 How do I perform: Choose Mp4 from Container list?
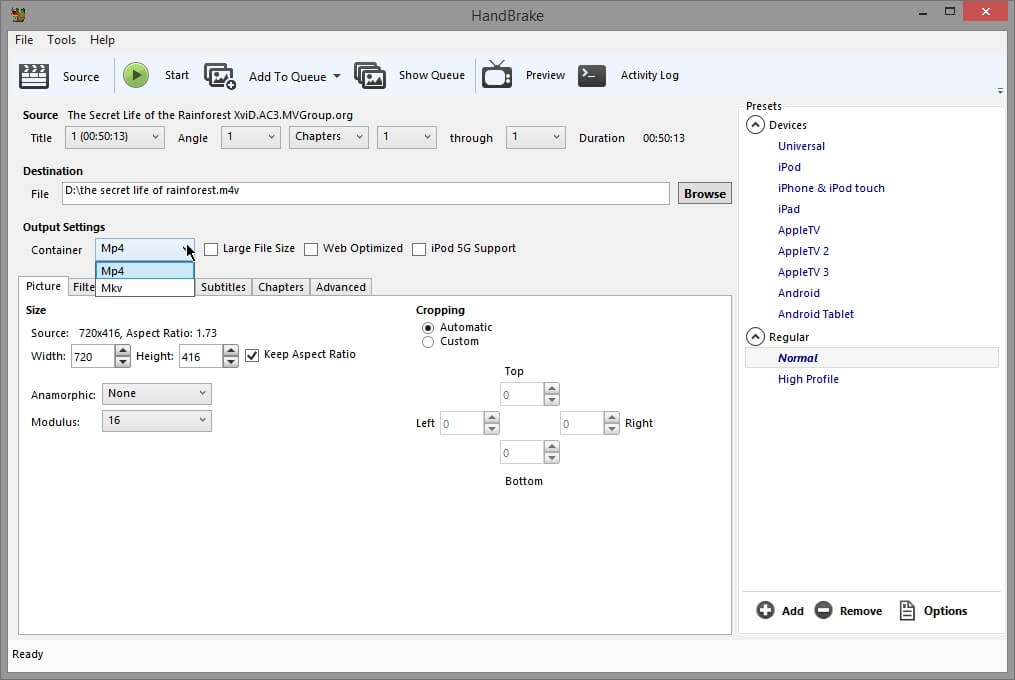point(145,271)
